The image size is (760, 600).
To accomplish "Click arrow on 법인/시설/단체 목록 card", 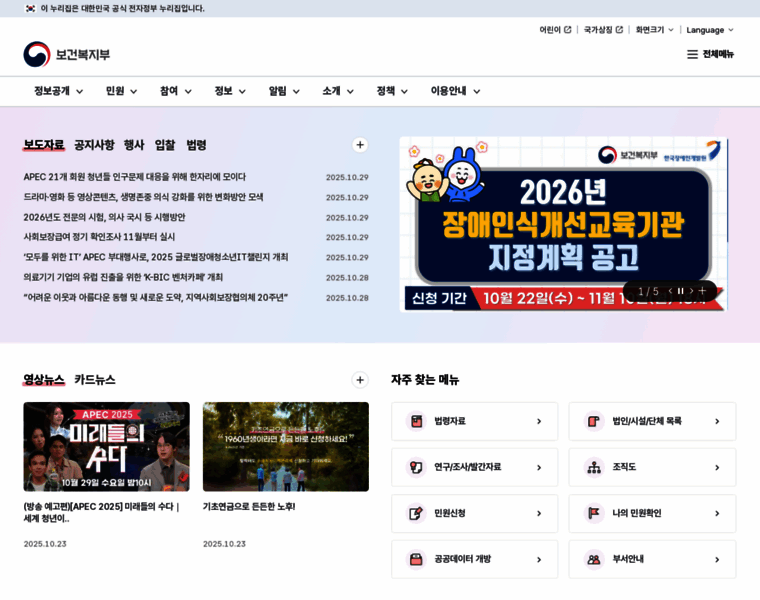I will point(717,422).
